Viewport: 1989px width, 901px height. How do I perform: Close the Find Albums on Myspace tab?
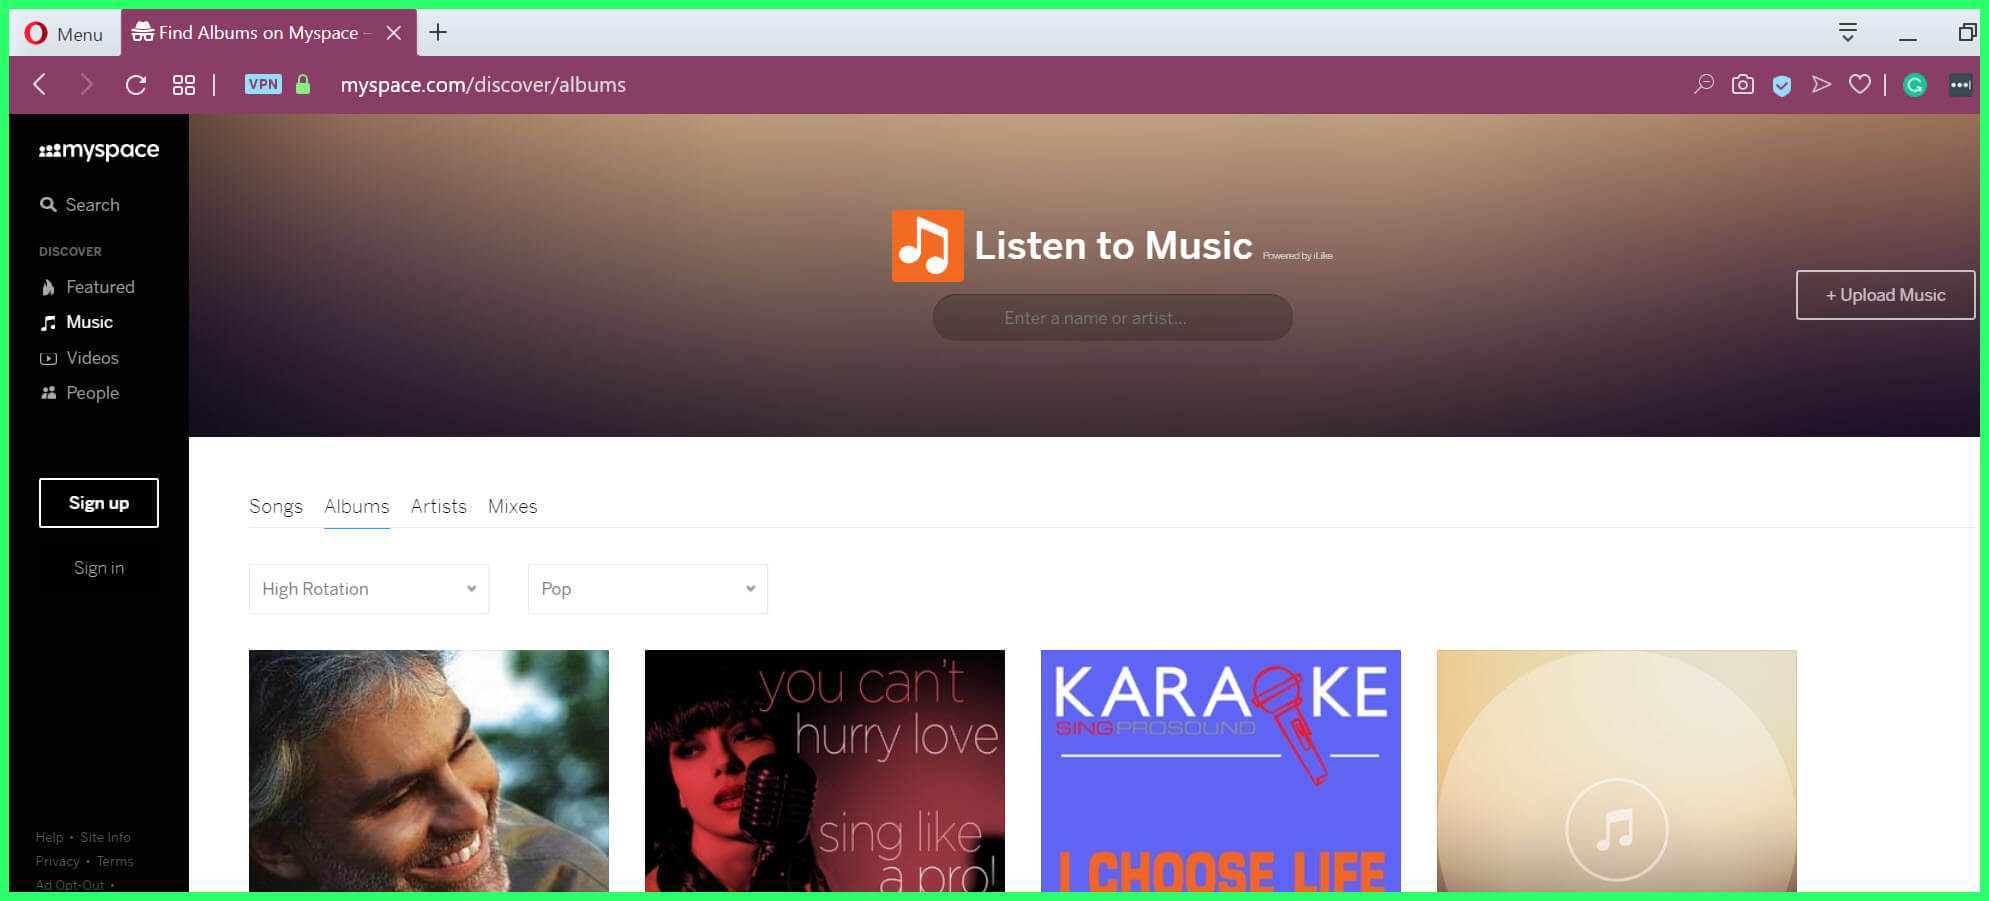pos(394,33)
